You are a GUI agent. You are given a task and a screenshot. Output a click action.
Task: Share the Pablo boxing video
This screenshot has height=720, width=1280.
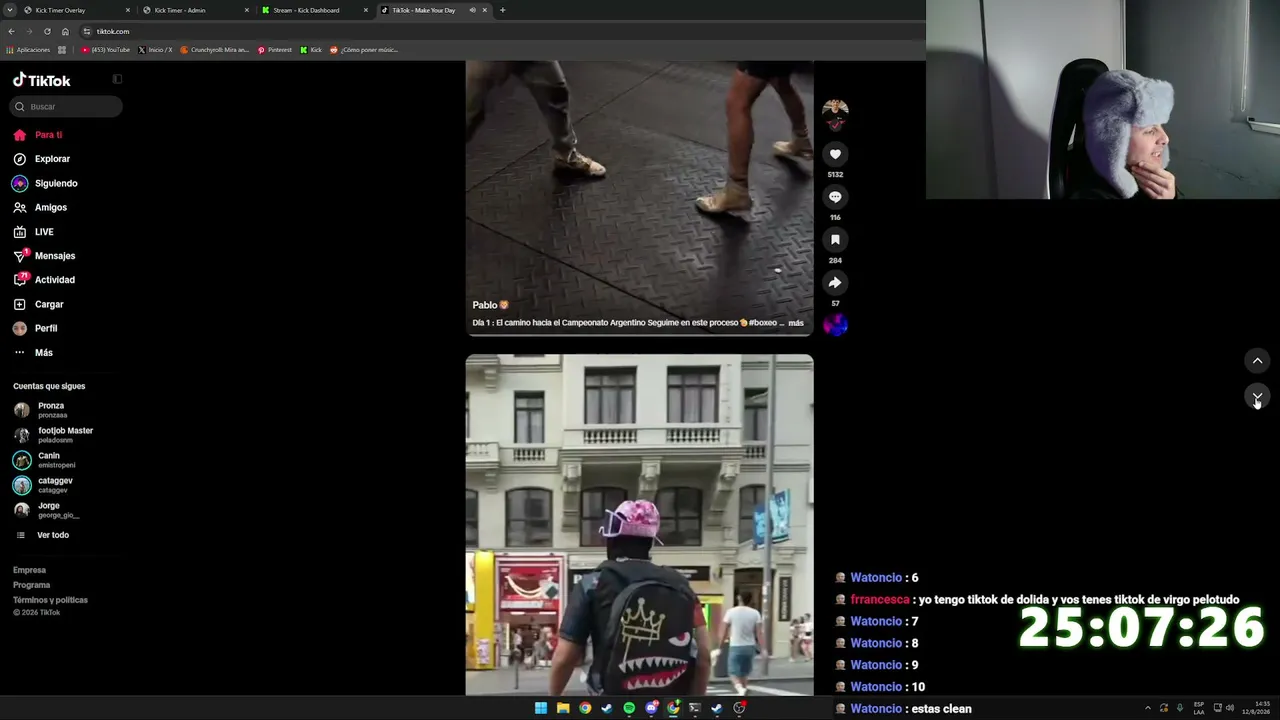coord(835,283)
